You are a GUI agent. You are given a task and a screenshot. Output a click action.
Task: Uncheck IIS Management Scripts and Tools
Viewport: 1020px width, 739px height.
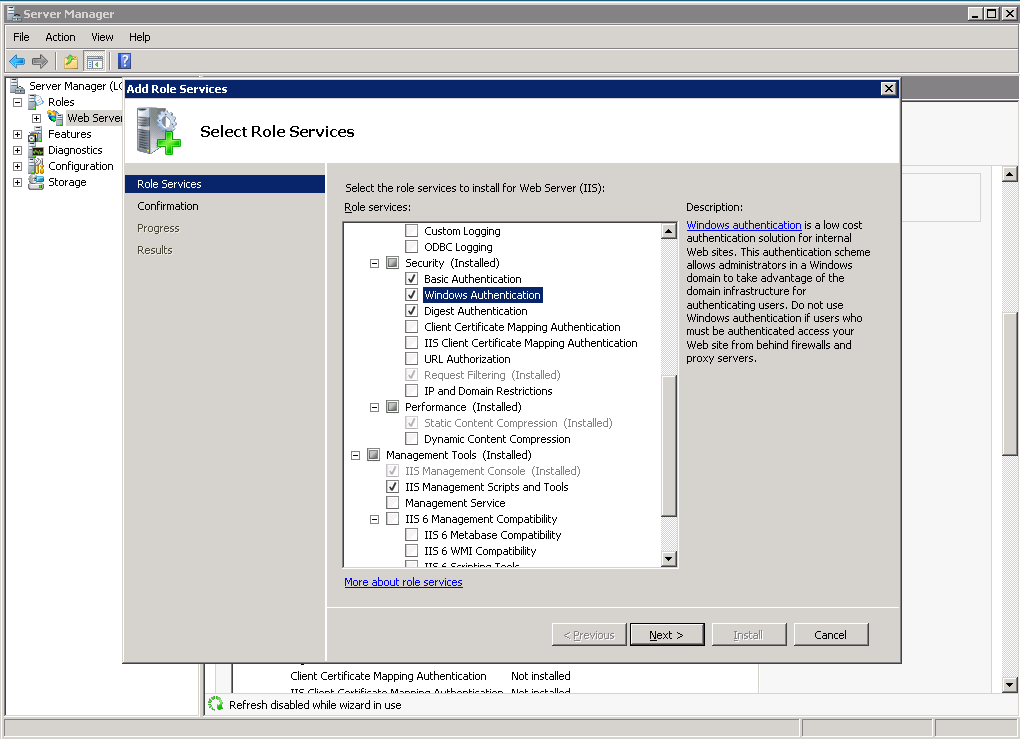pos(392,487)
